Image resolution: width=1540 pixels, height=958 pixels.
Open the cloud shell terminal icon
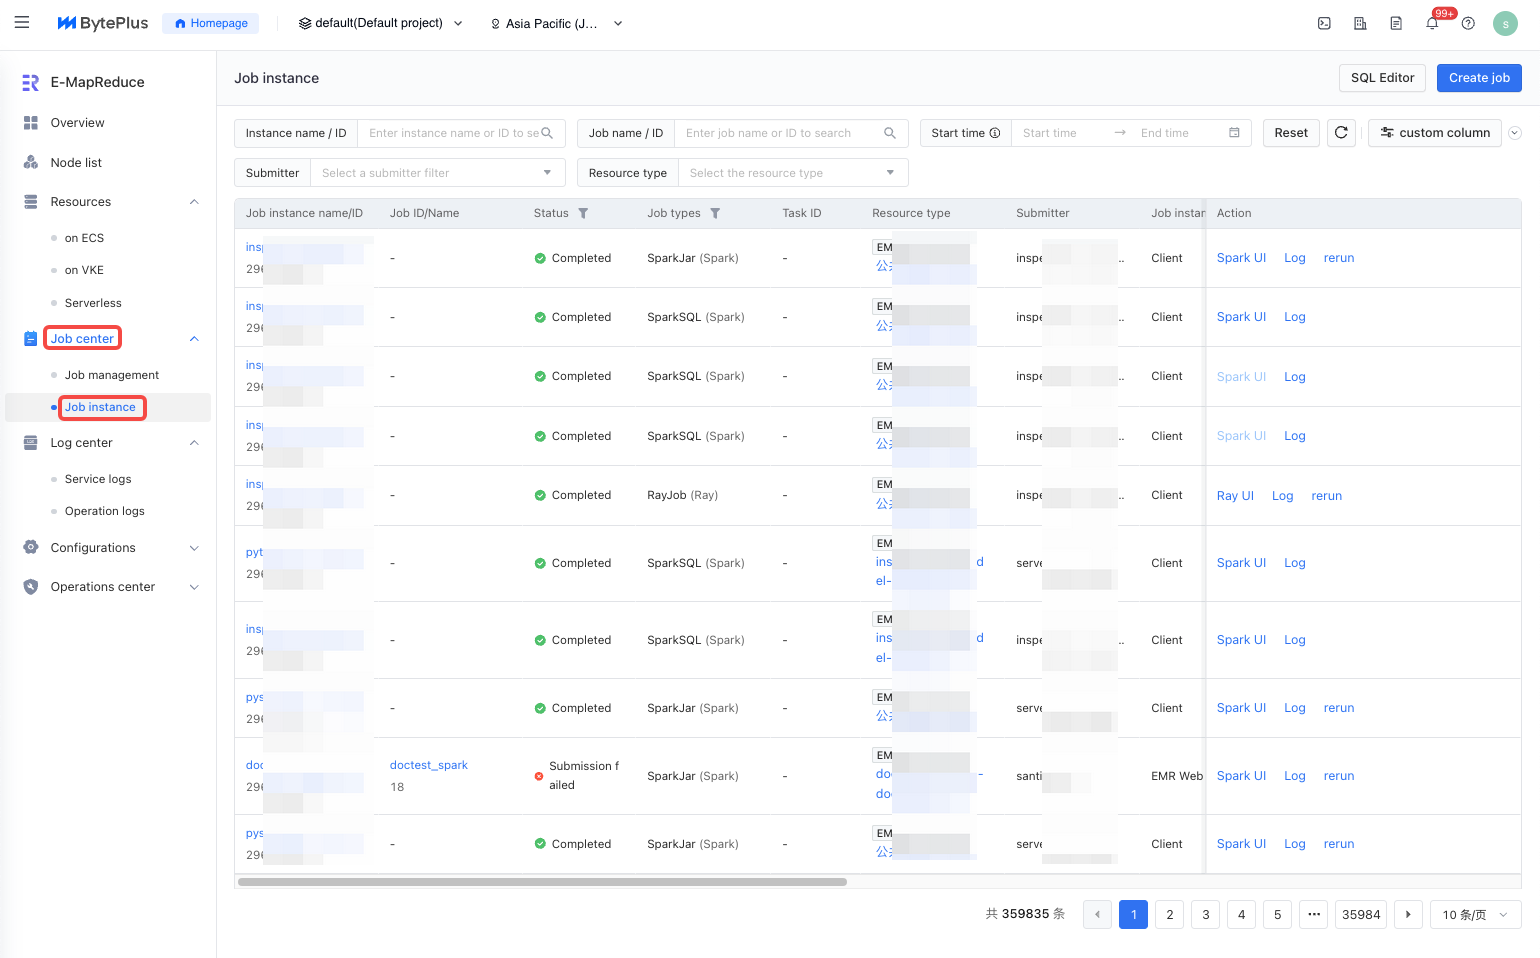(x=1324, y=23)
